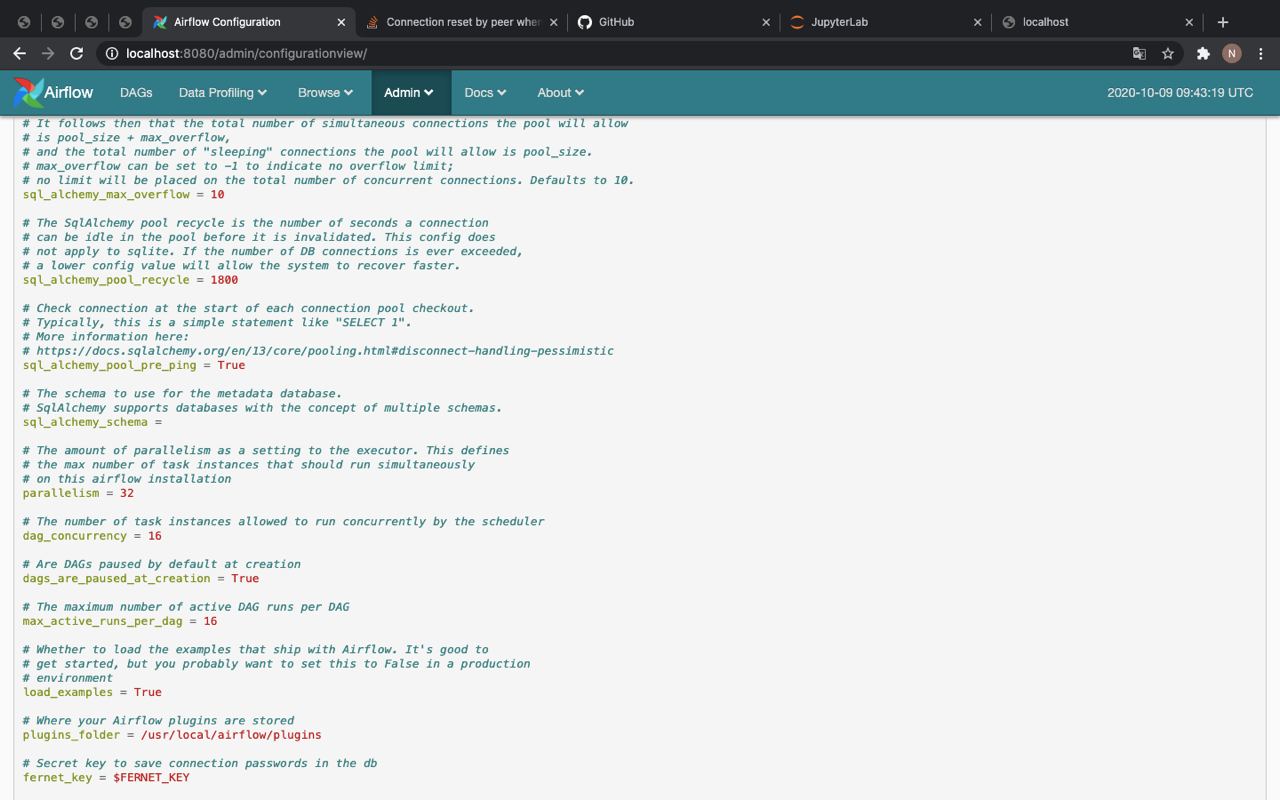1280x800 pixels.
Task: Click the sql_alchemy_pool_recycle value 1800
Action: (x=224, y=280)
